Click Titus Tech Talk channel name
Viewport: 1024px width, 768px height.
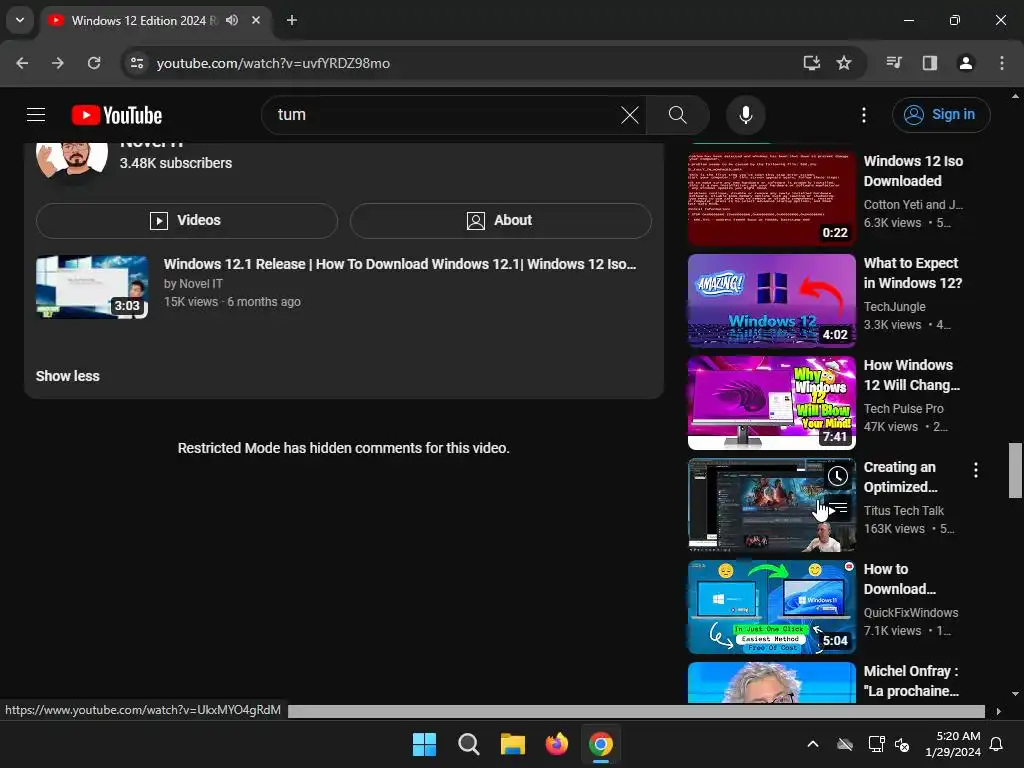coord(903,511)
